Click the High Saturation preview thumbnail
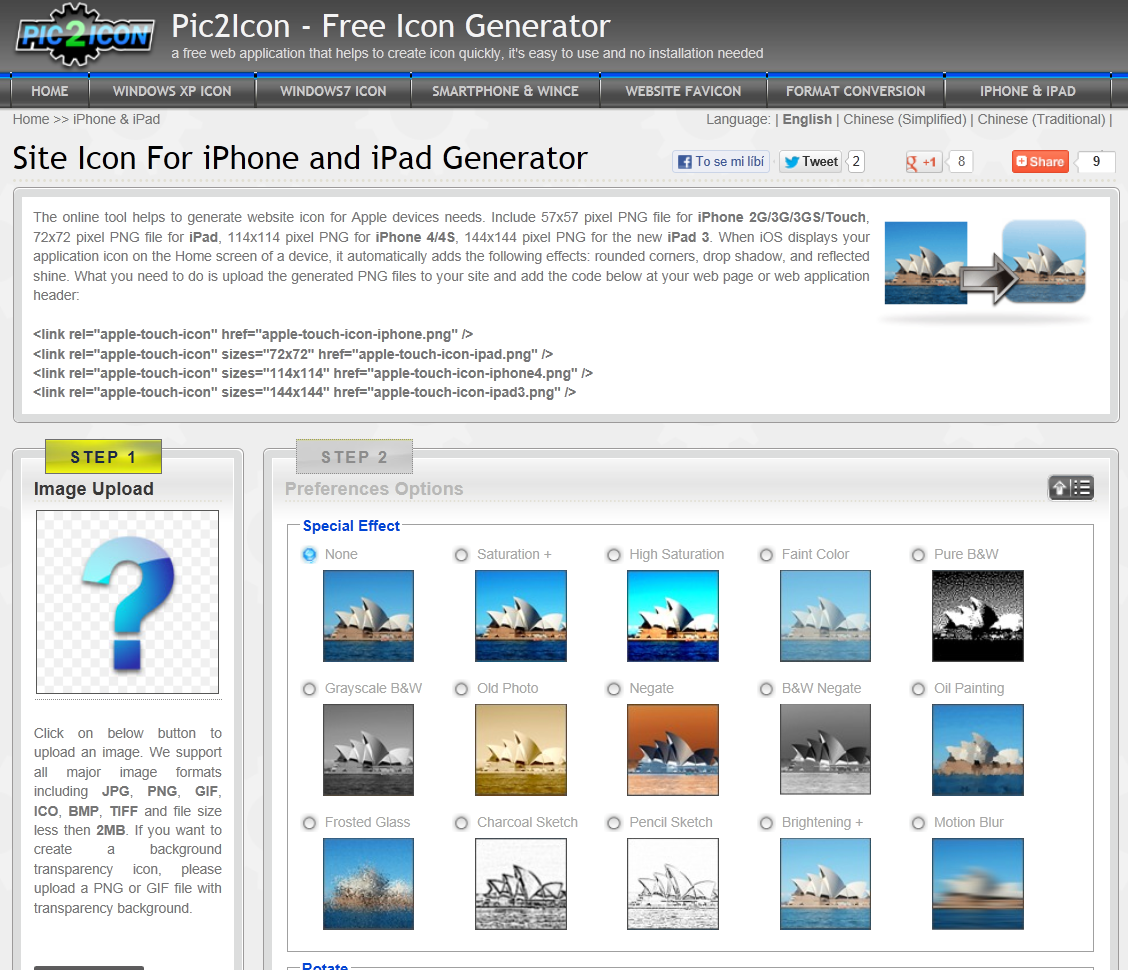The width and height of the screenshot is (1128, 970). (x=673, y=616)
